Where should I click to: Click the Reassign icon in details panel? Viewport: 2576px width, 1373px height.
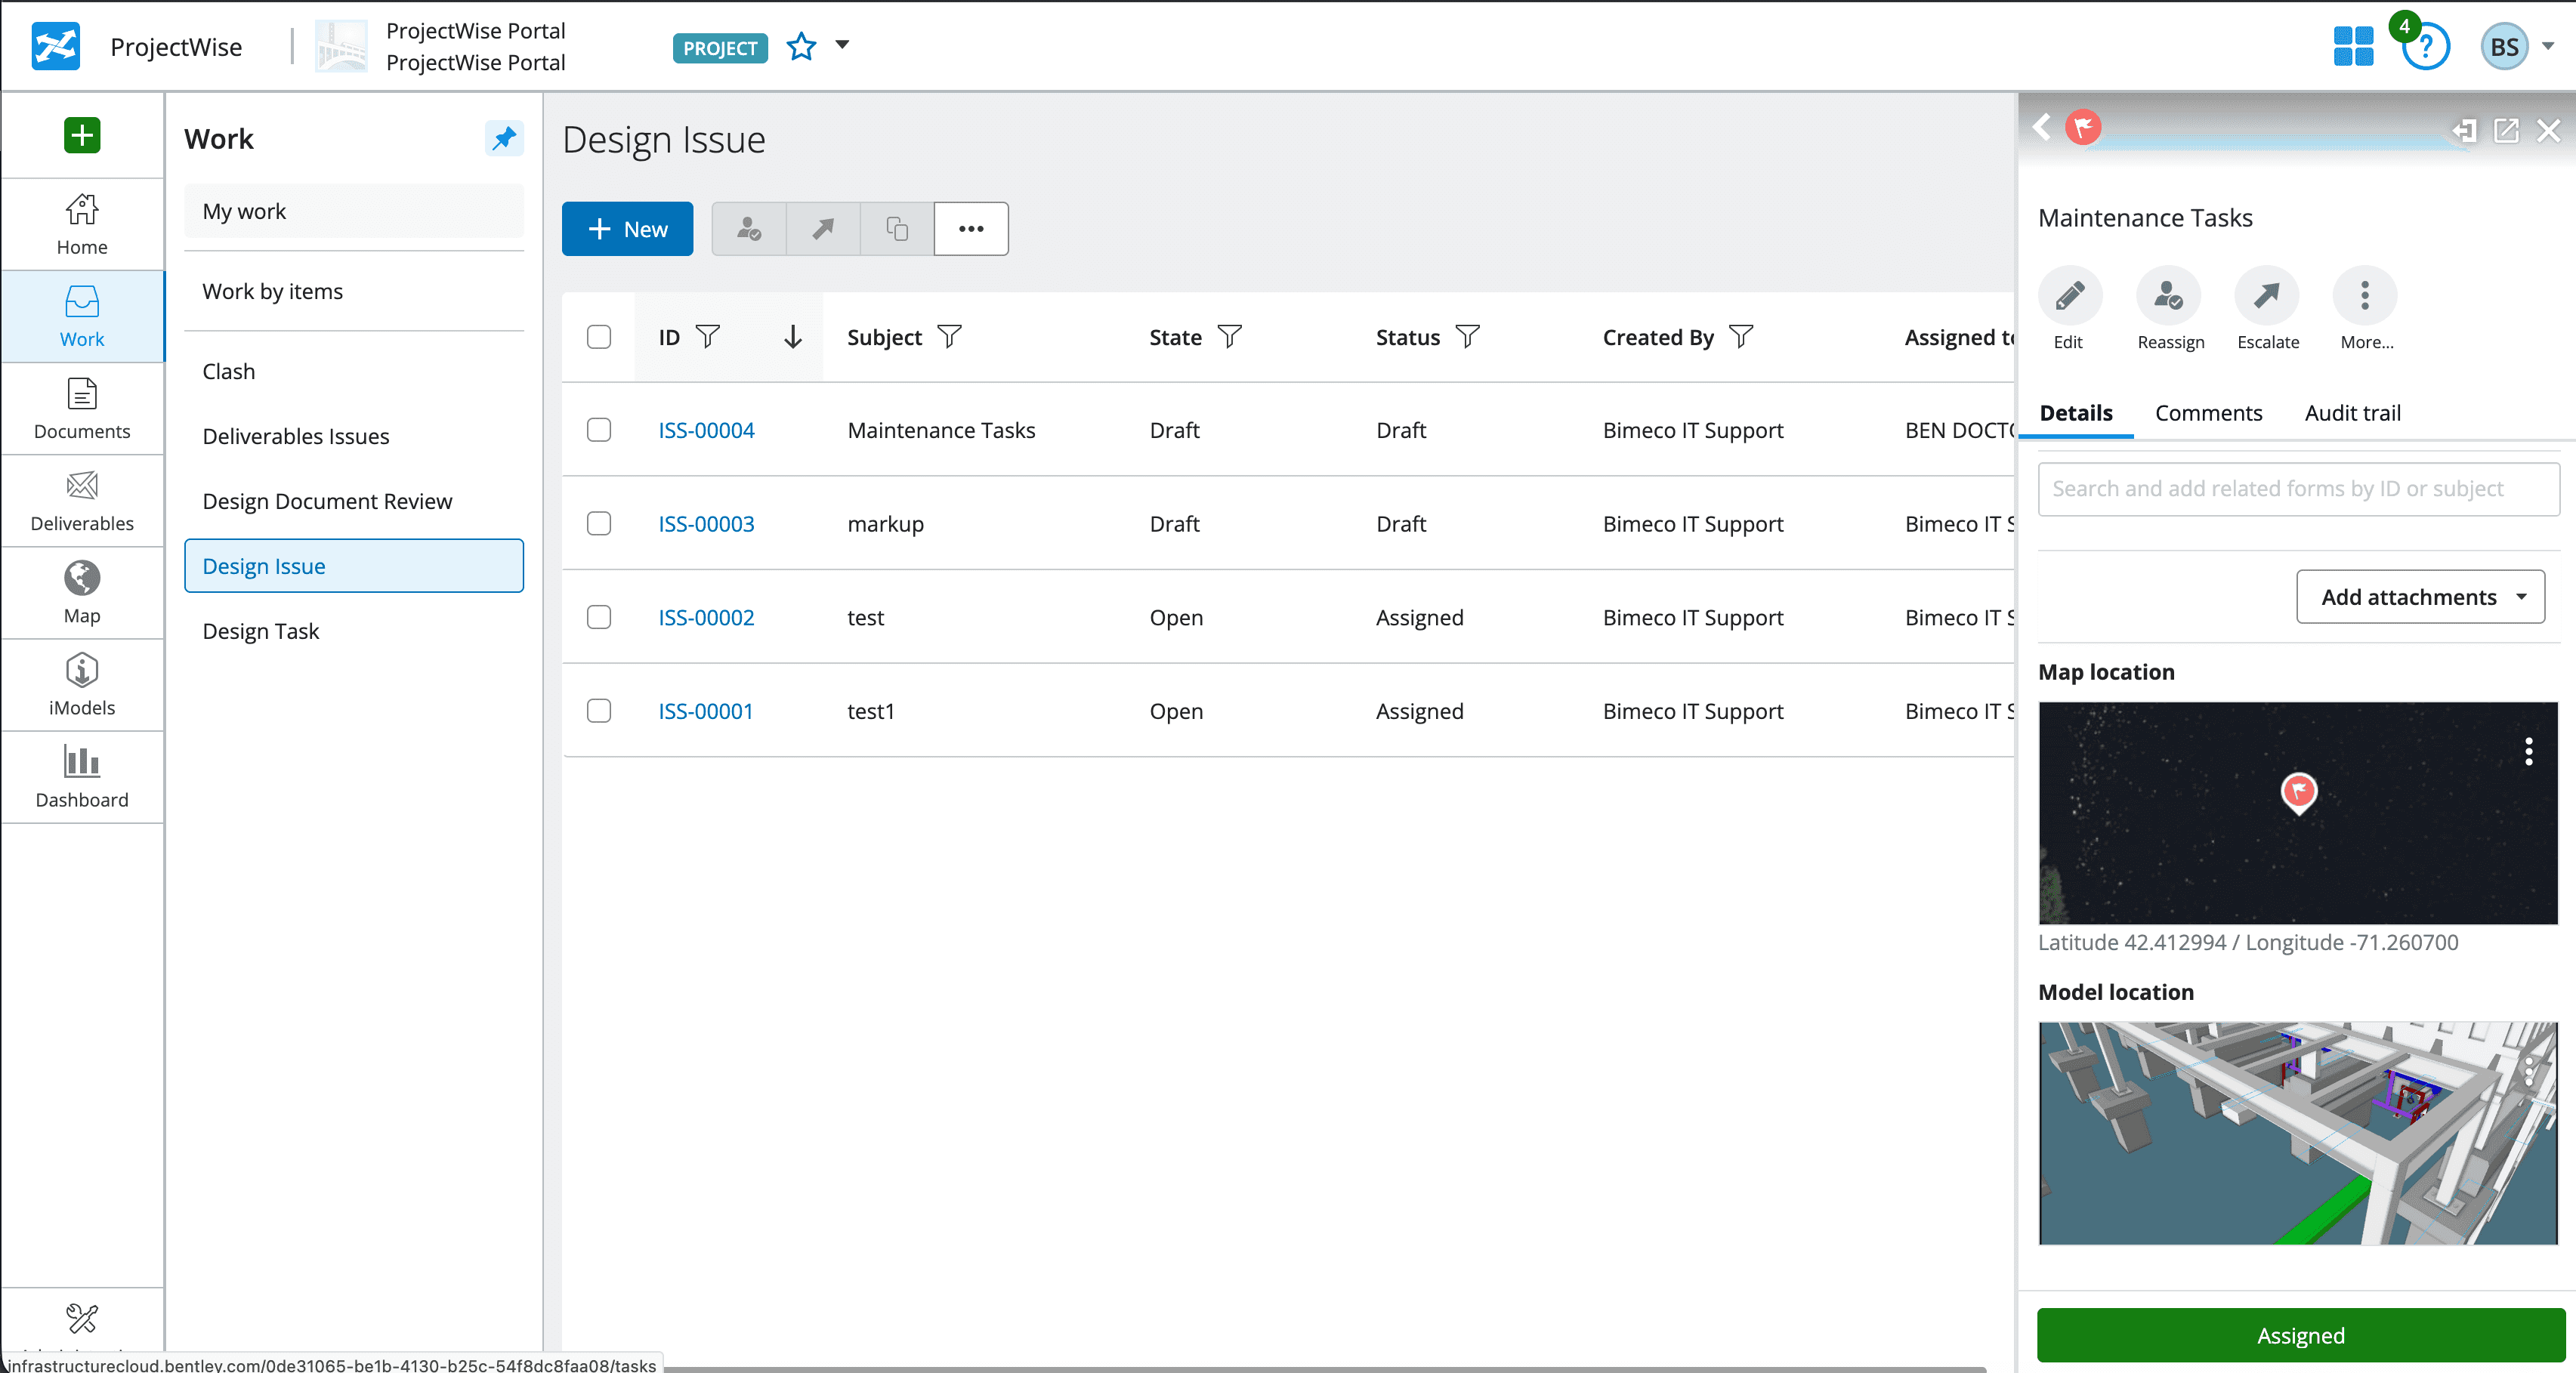2168,296
